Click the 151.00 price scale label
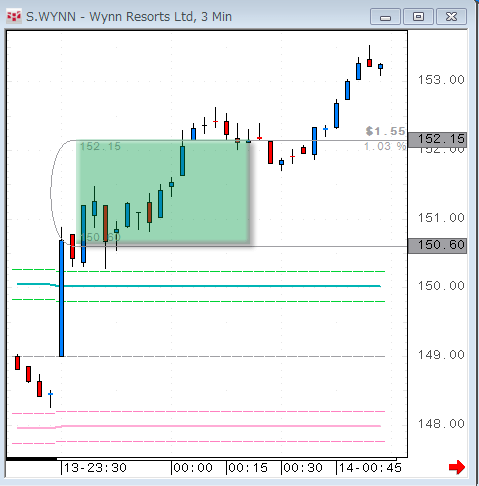Screen dimensions: 479x486 (x=441, y=218)
